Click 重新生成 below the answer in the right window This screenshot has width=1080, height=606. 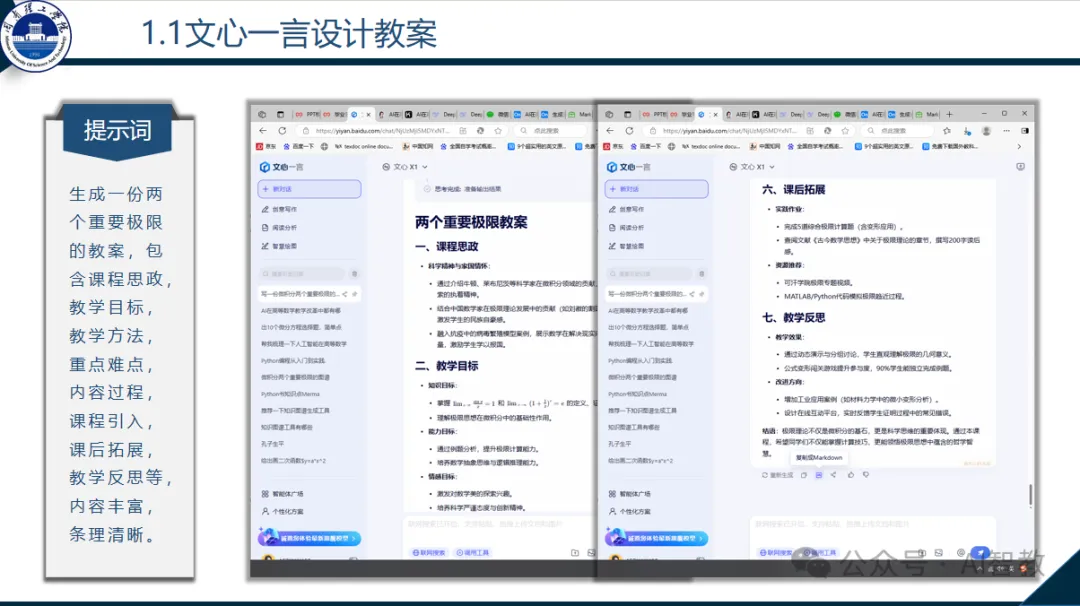pyautogui.click(x=777, y=475)
